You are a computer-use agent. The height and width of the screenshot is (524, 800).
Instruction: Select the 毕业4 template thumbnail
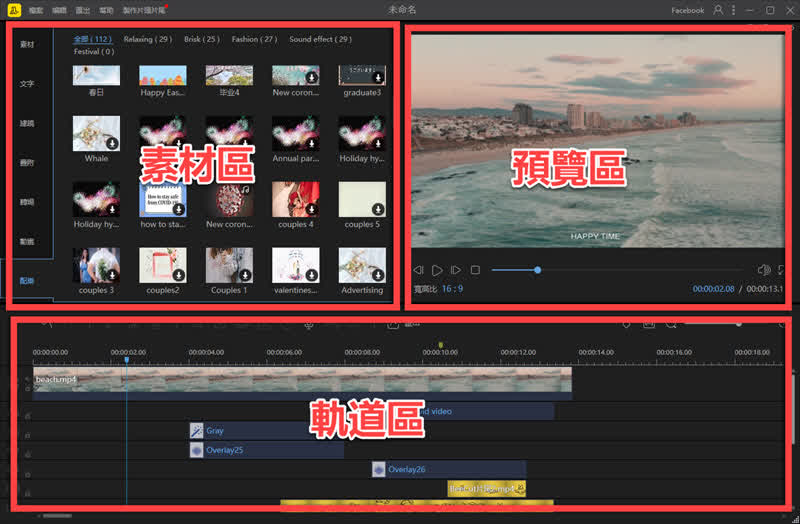229,76
